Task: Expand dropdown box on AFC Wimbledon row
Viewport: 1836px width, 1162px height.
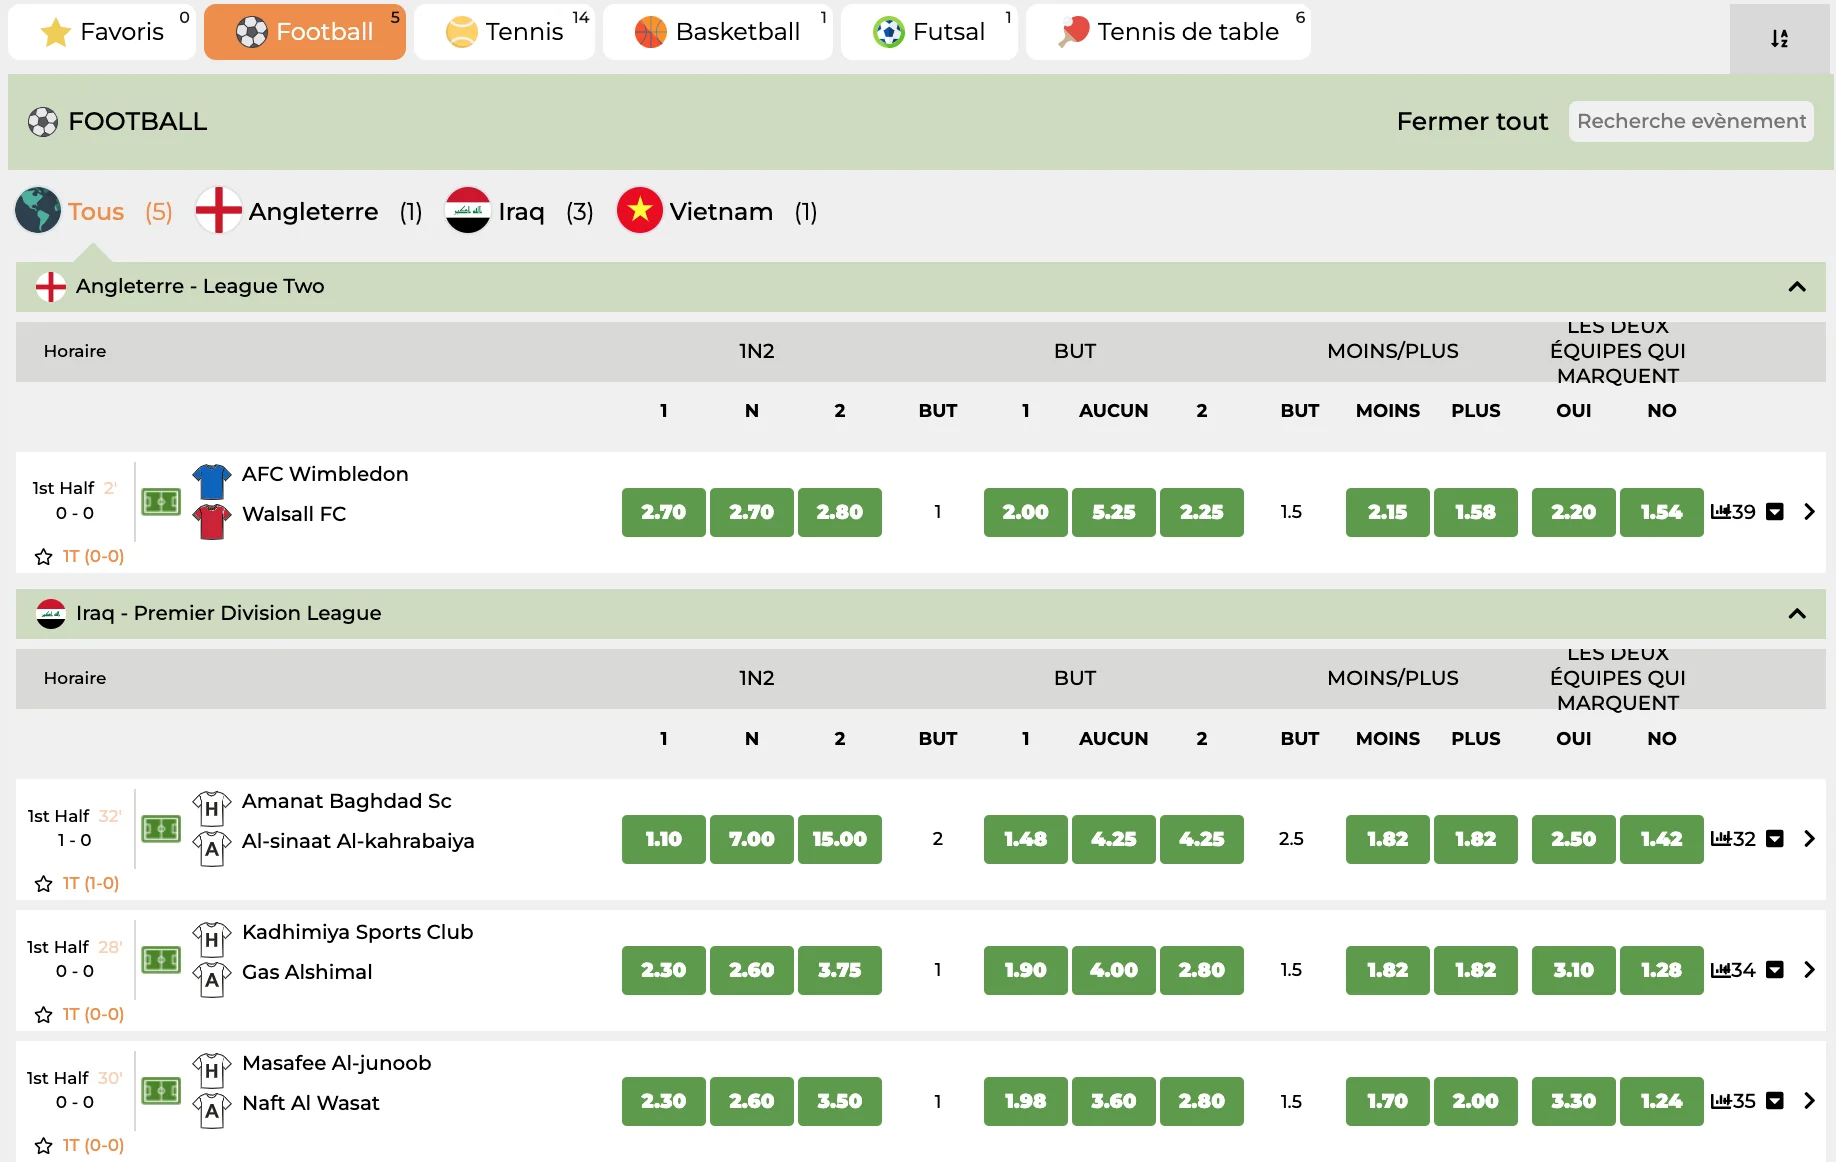Action: click(1775, 512)
